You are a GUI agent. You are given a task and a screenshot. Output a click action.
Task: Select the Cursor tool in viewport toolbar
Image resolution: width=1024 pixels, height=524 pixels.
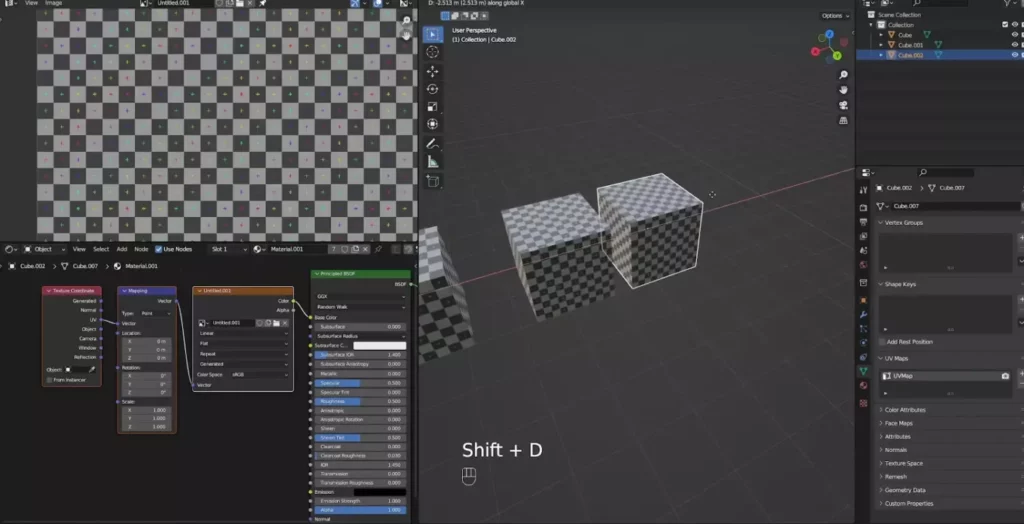433,52
